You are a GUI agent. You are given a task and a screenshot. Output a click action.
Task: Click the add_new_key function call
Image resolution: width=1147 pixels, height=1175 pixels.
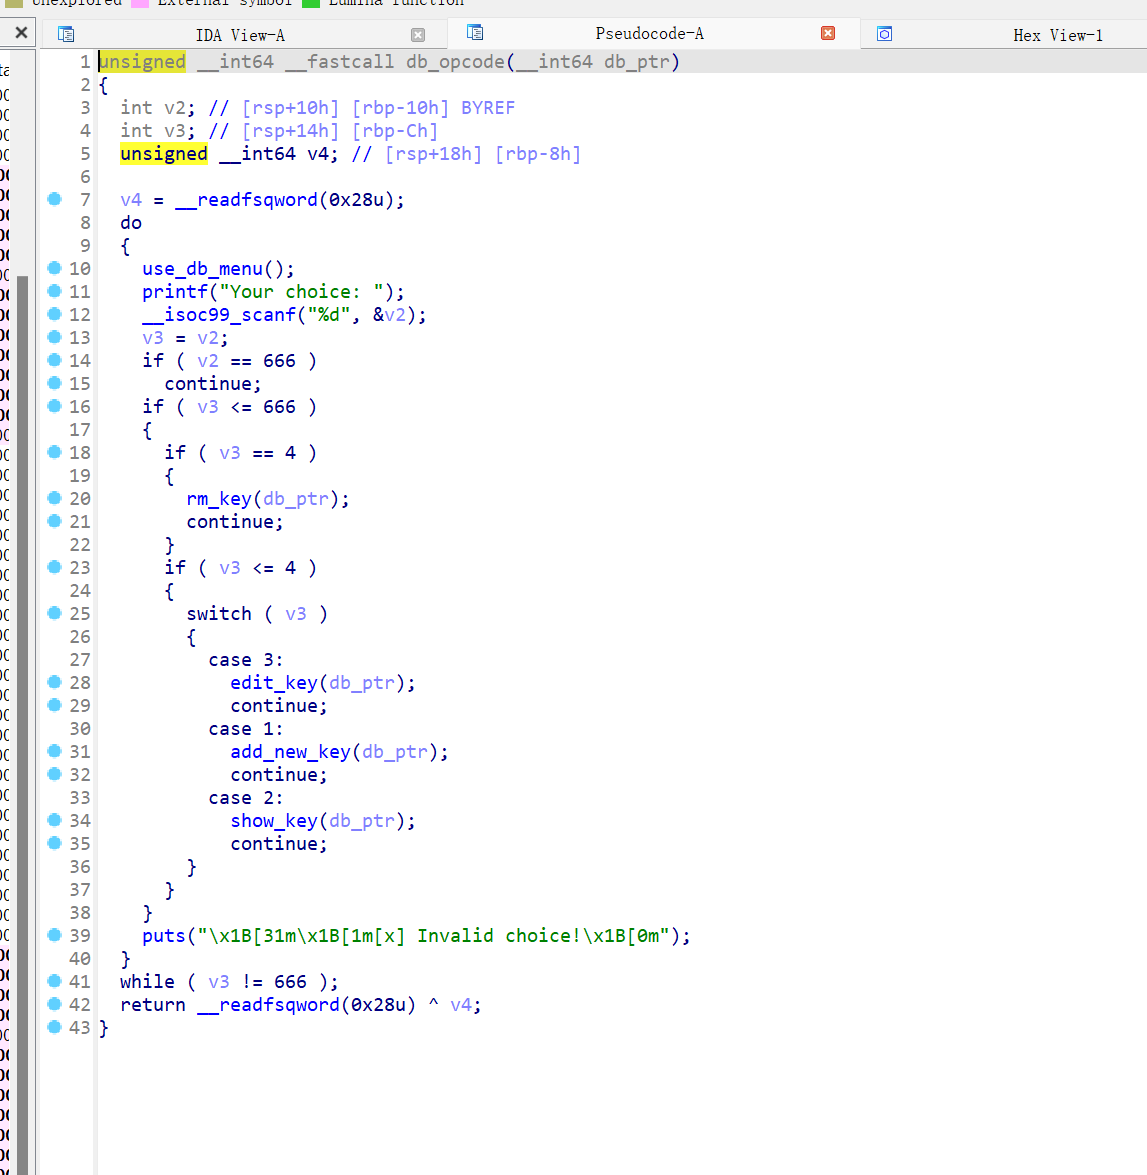(291, 752)
